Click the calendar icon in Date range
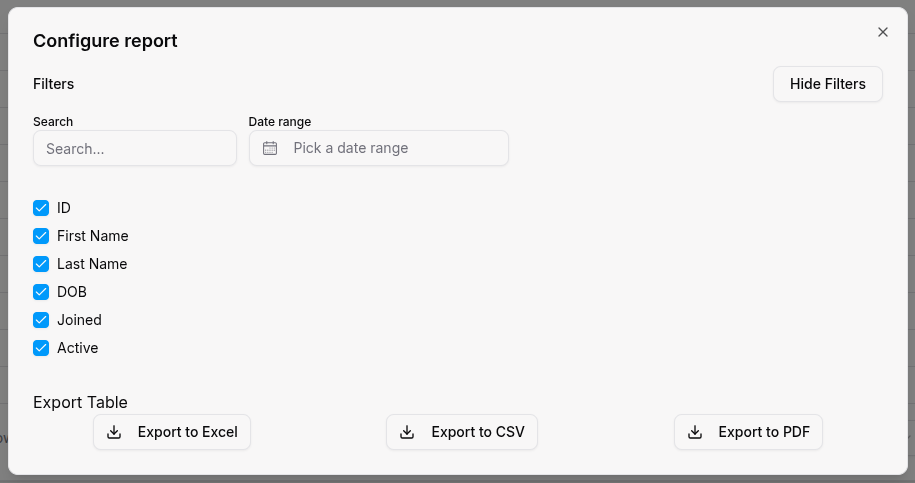The width and height of the screenshot is (915, 483). [x=270, y=148]
